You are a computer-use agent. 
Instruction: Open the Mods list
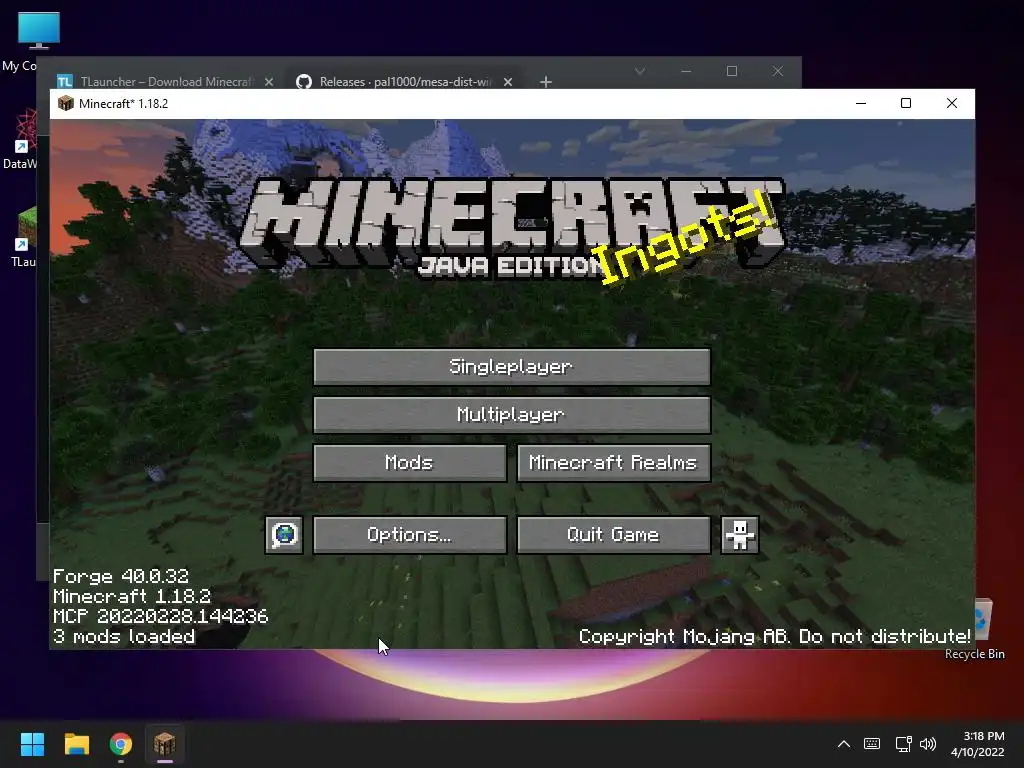point(409,463)
